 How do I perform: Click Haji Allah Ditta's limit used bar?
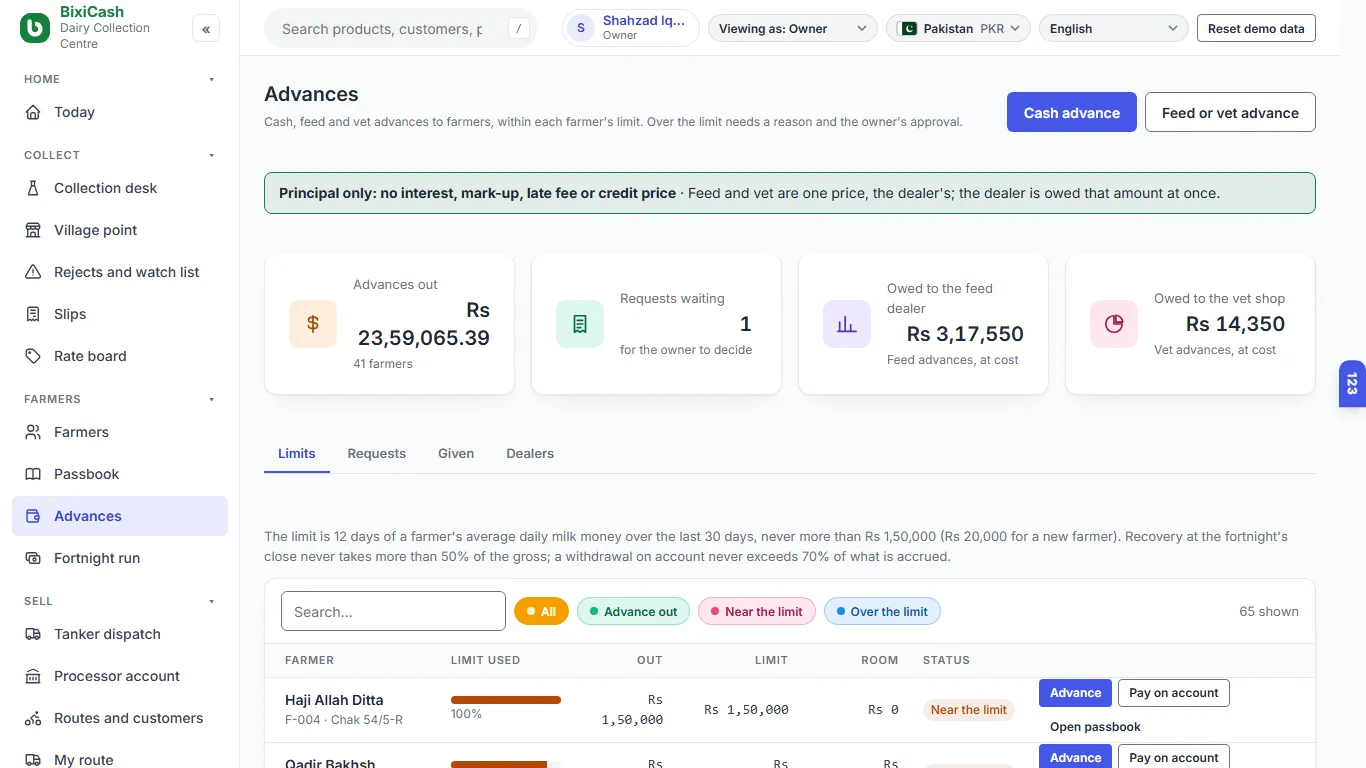coord(506,700)
